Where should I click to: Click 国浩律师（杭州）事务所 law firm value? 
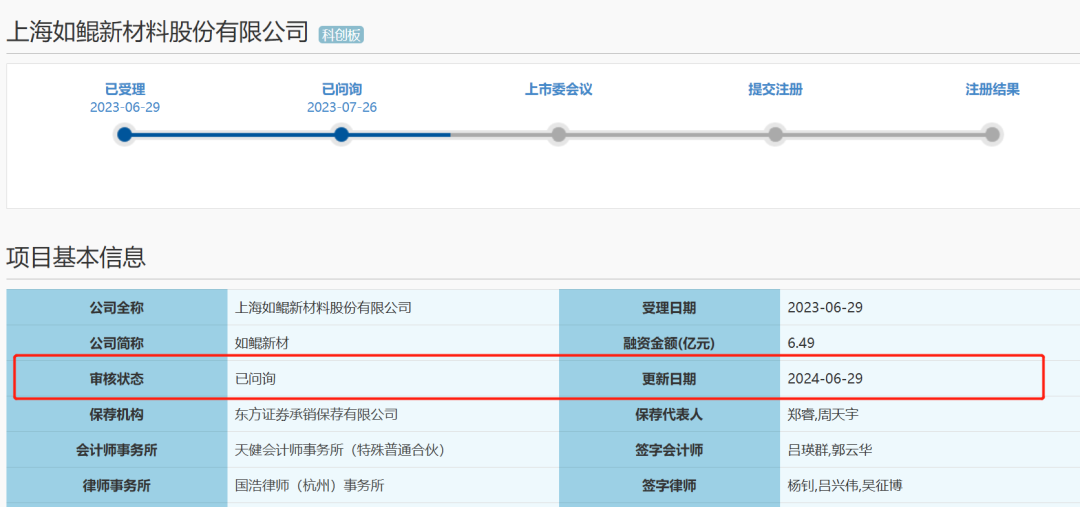pyautogui.click(x=309, y=486)
